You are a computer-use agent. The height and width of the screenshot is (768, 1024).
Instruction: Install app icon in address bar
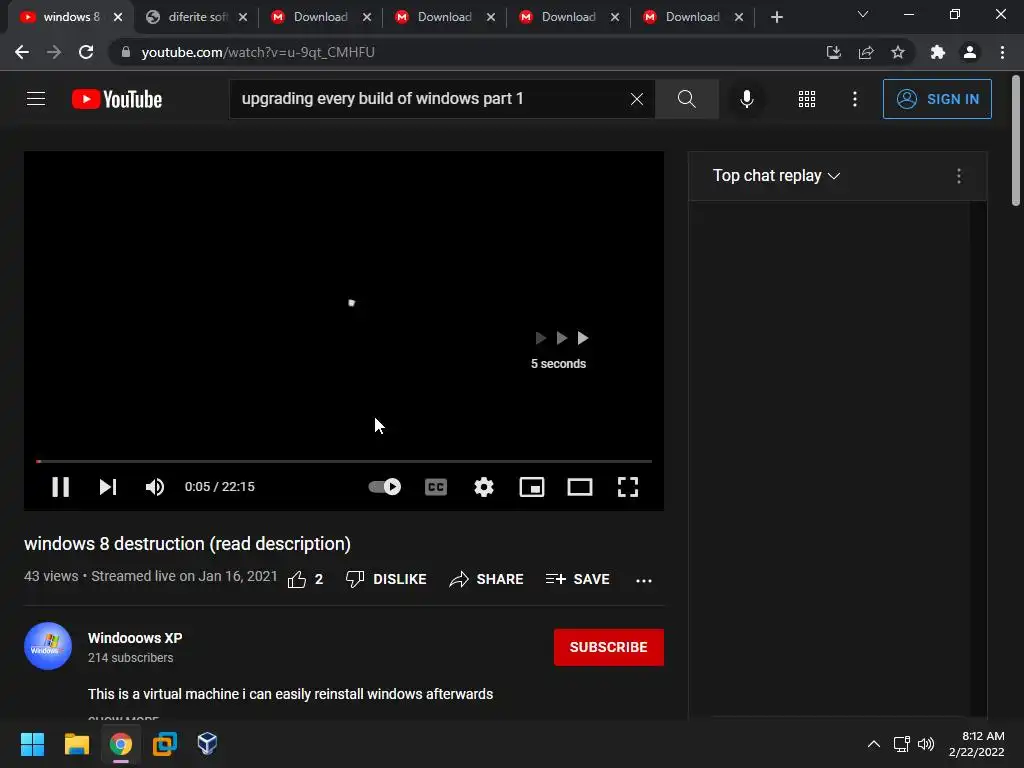tap(834, 52)
